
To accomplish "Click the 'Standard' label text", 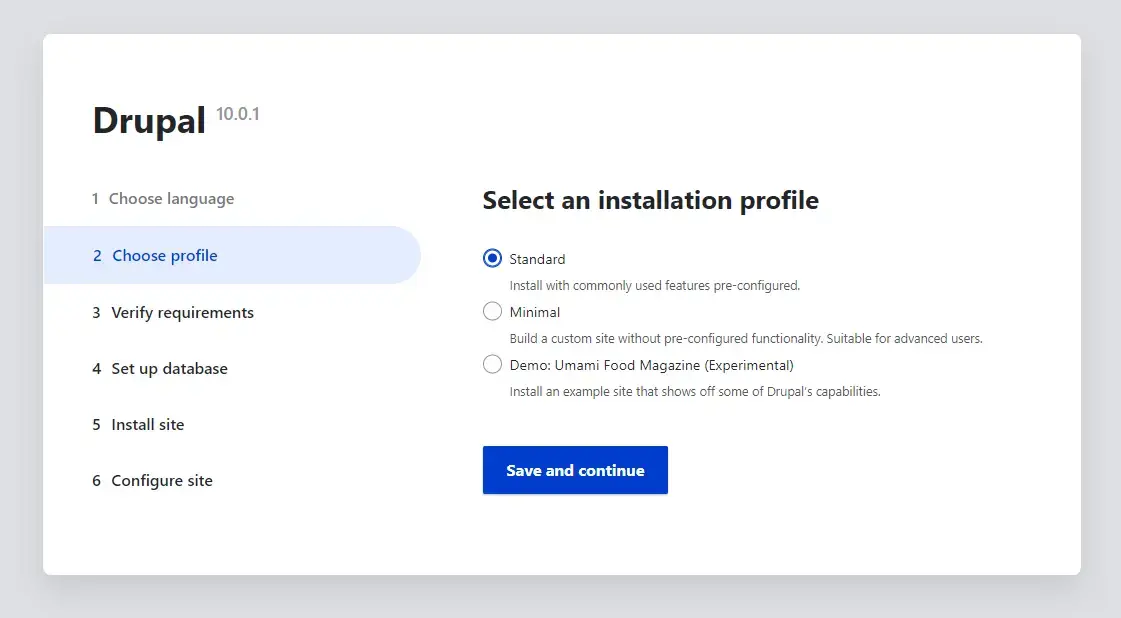I will click(x=537, y=259).
